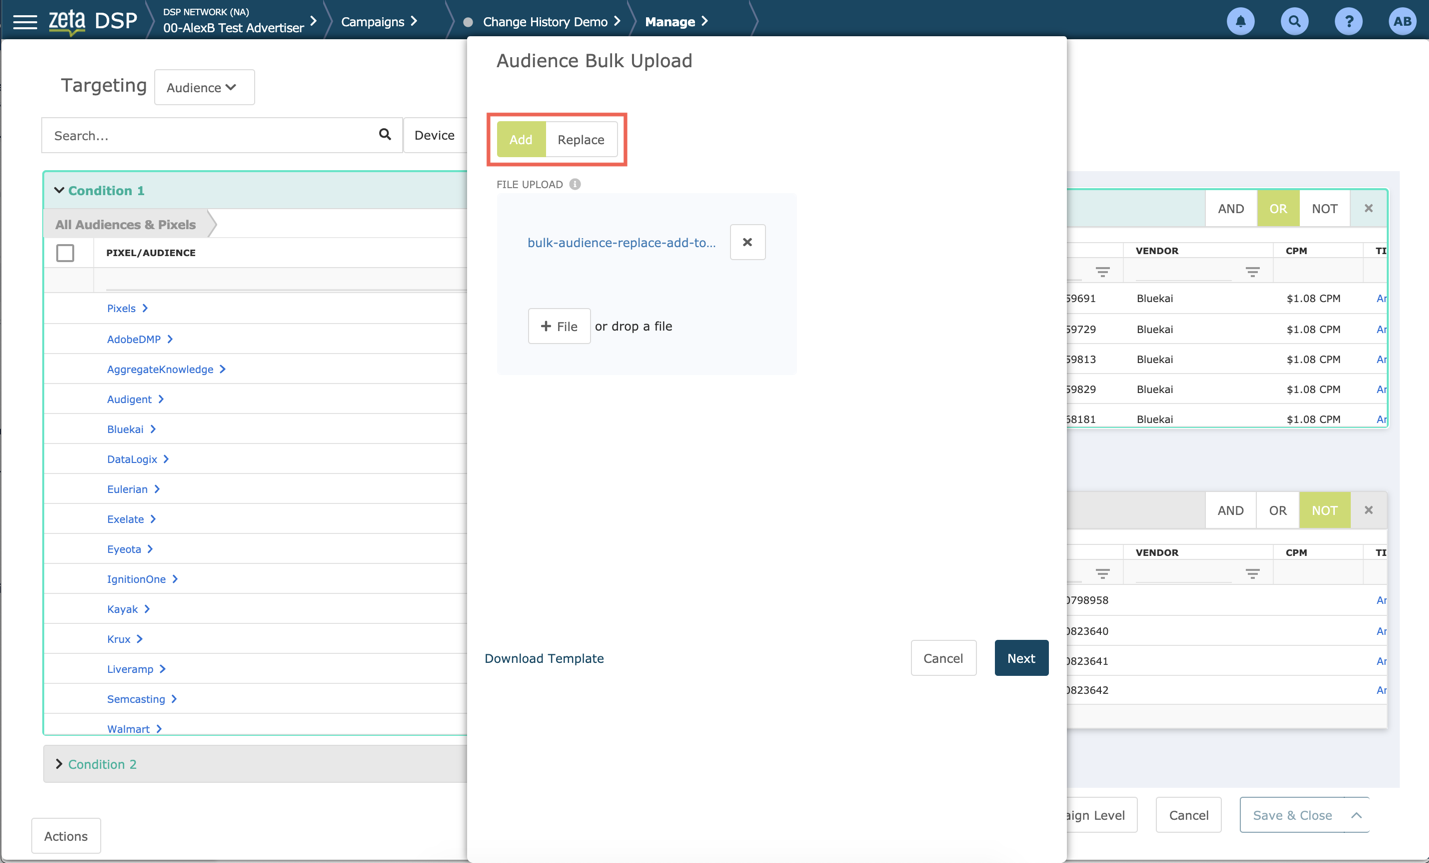The width and height of the screenshot is (1429, 863).
Task: Click the File Upload info icon
Action: (x=575, y=184)
